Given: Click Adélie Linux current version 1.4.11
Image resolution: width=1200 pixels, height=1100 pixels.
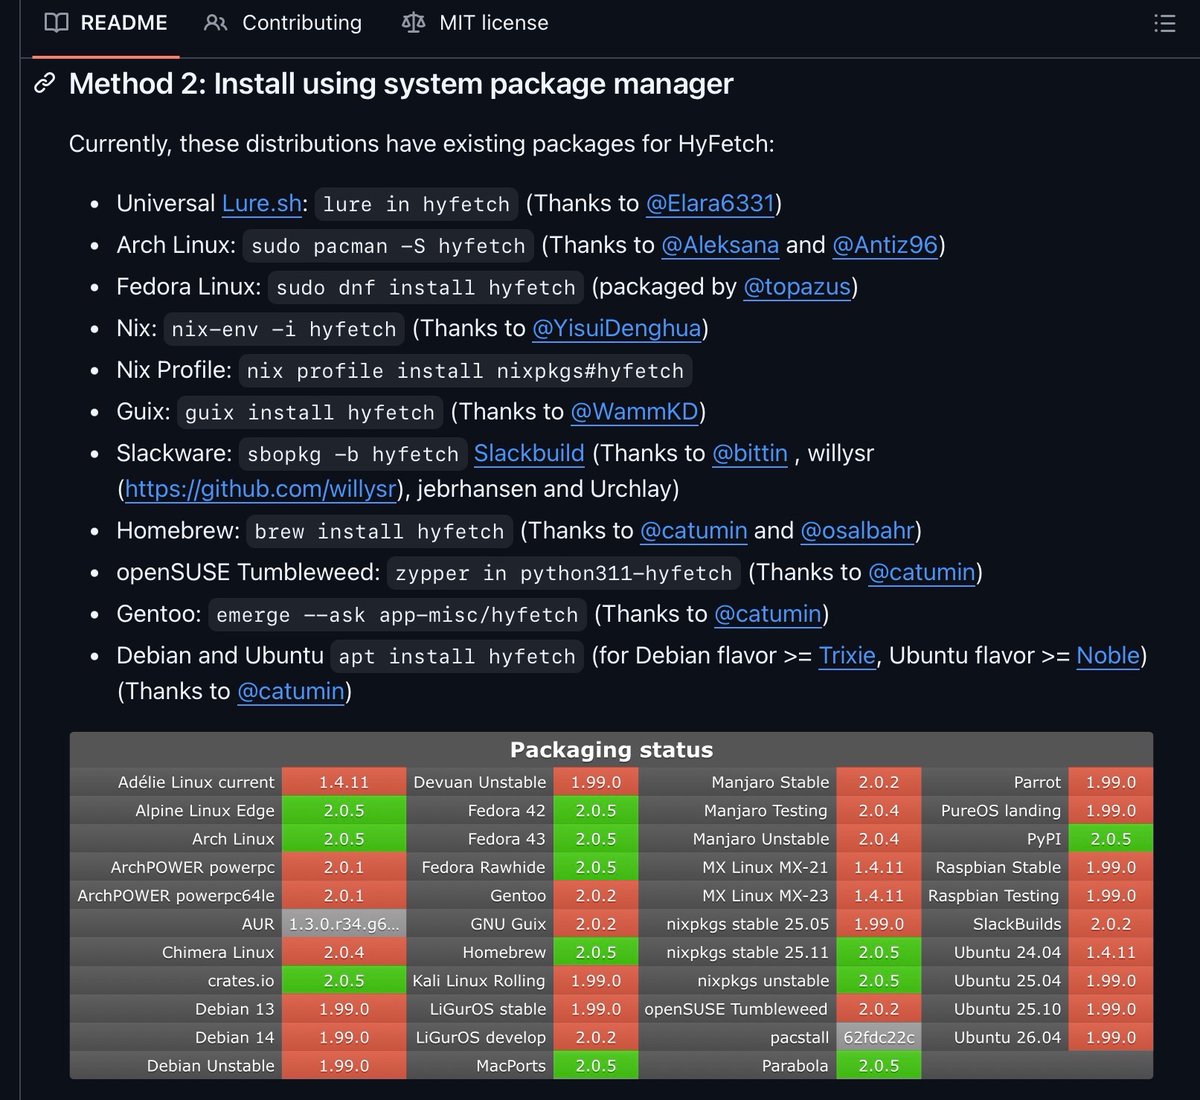Looking at the screenshot, I should tap(344, 782).
